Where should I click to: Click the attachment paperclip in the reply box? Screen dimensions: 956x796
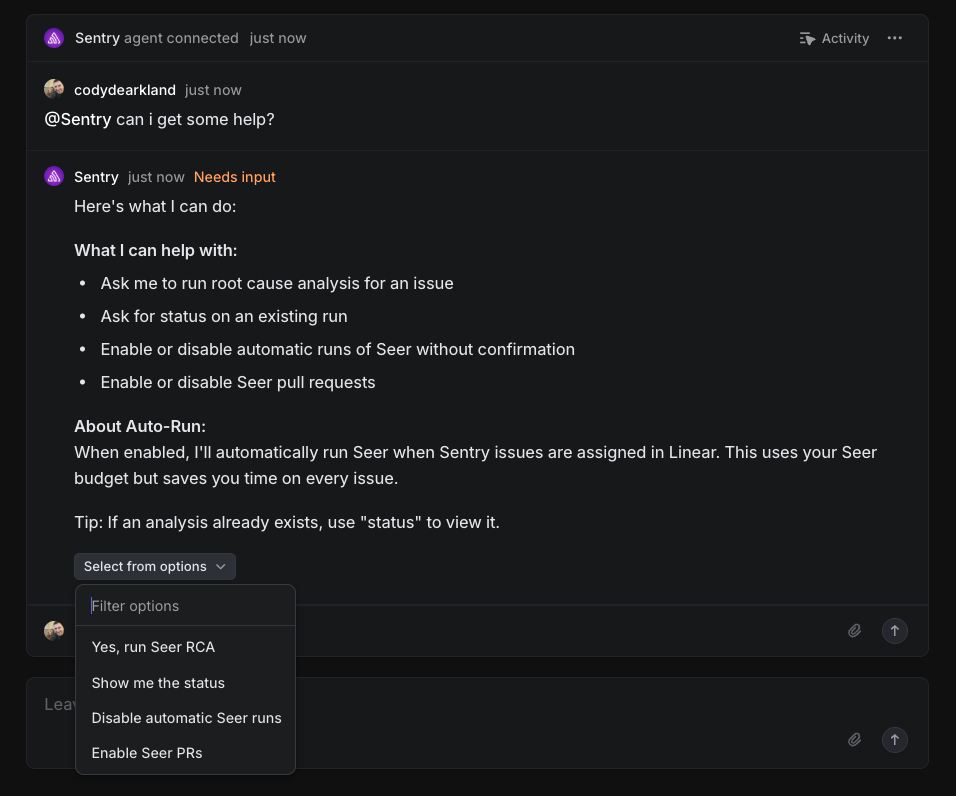point(854,631)
